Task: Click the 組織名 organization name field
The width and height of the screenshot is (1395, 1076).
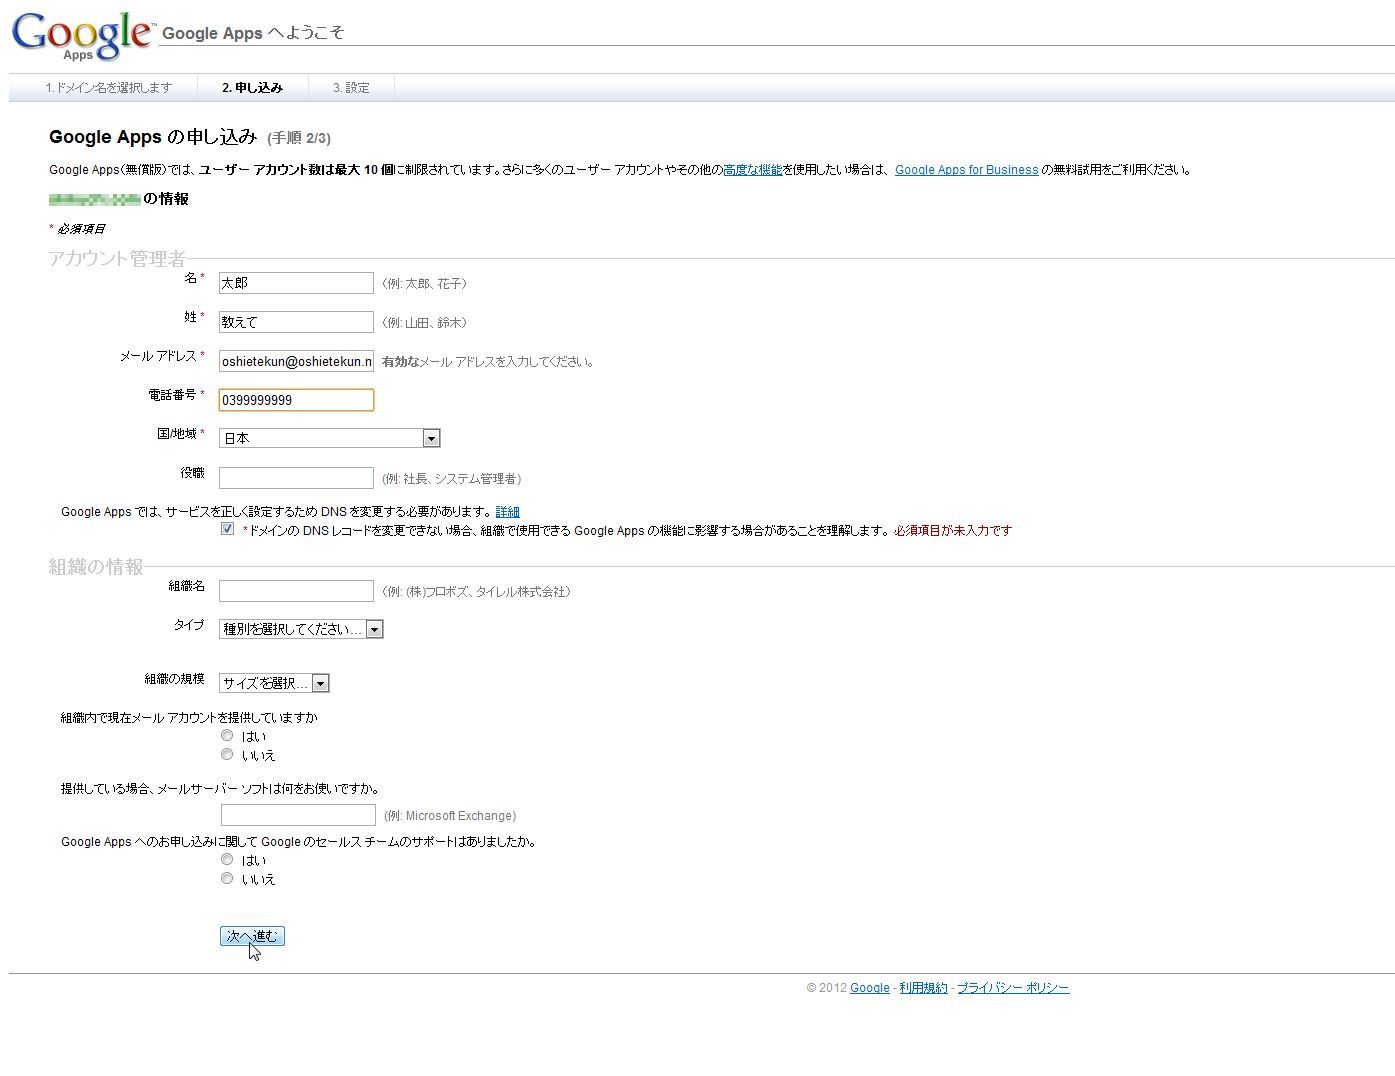Action: (x=296, y=591)
